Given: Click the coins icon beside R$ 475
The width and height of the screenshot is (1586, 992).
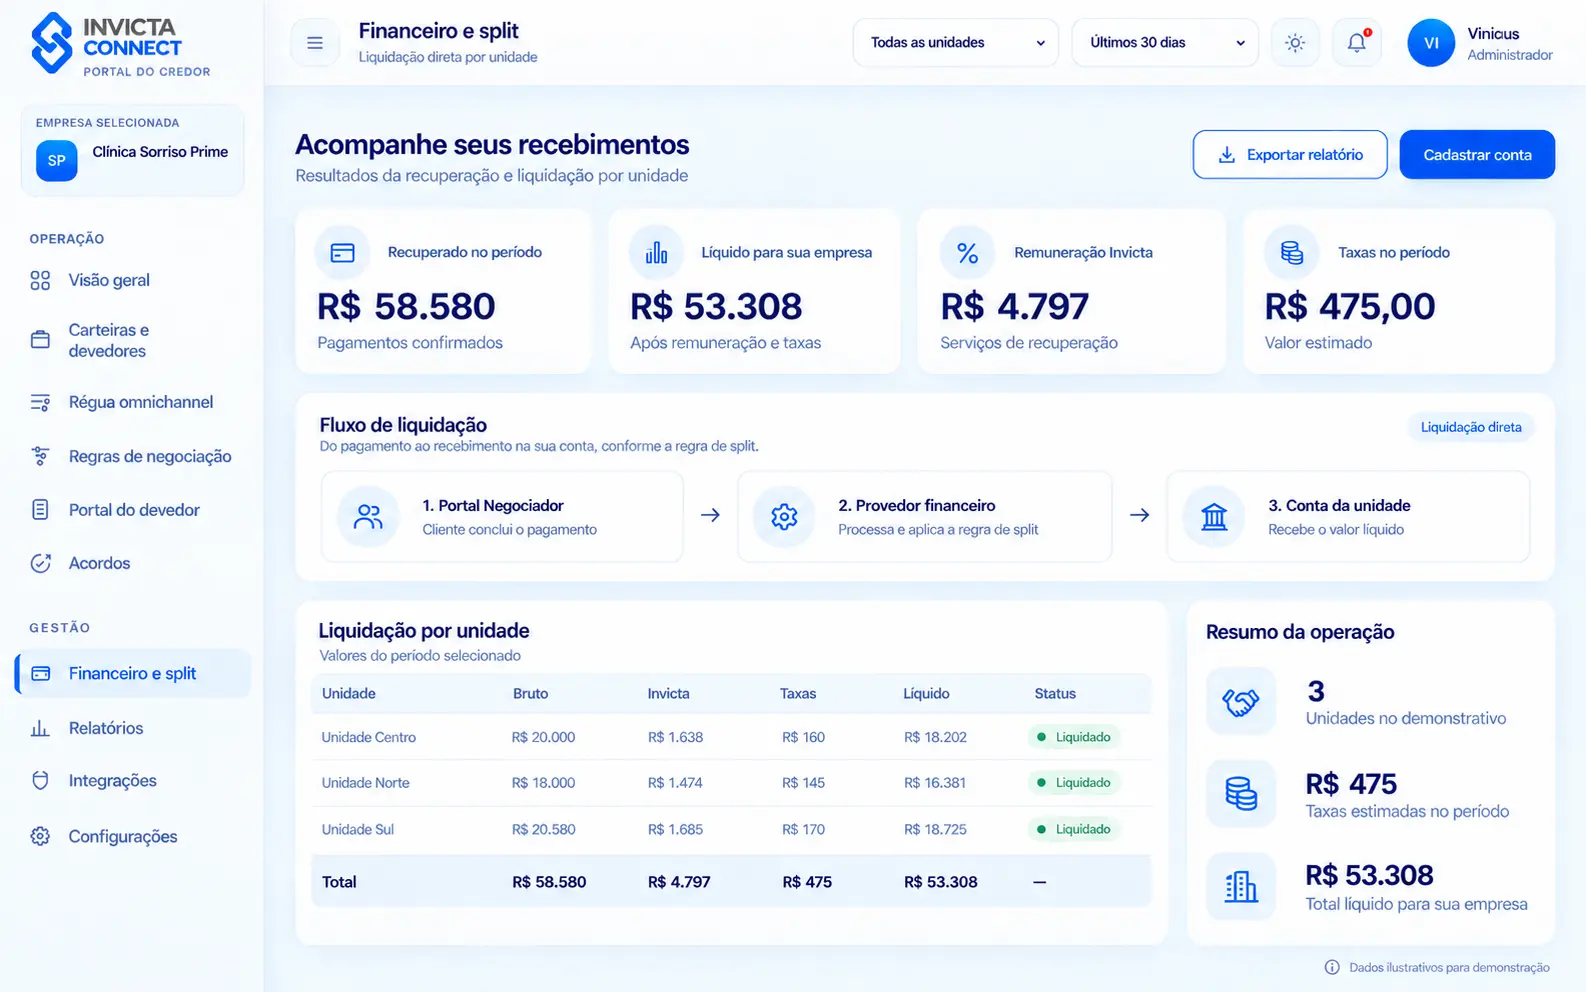Looking at the screenshot, I should tap(1241, 794).
